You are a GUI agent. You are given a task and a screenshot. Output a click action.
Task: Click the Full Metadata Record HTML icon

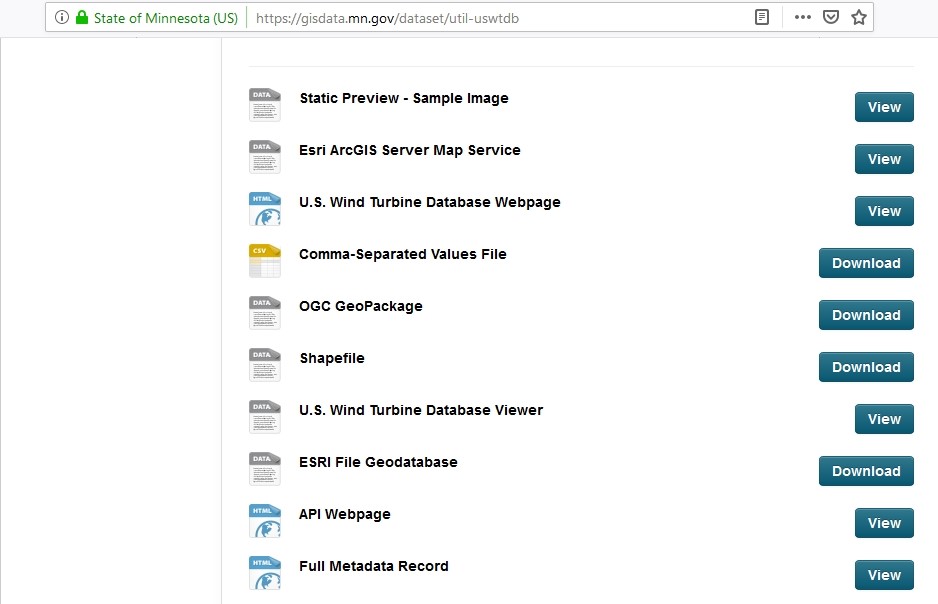pyautogui.click(x=264, y=573)
